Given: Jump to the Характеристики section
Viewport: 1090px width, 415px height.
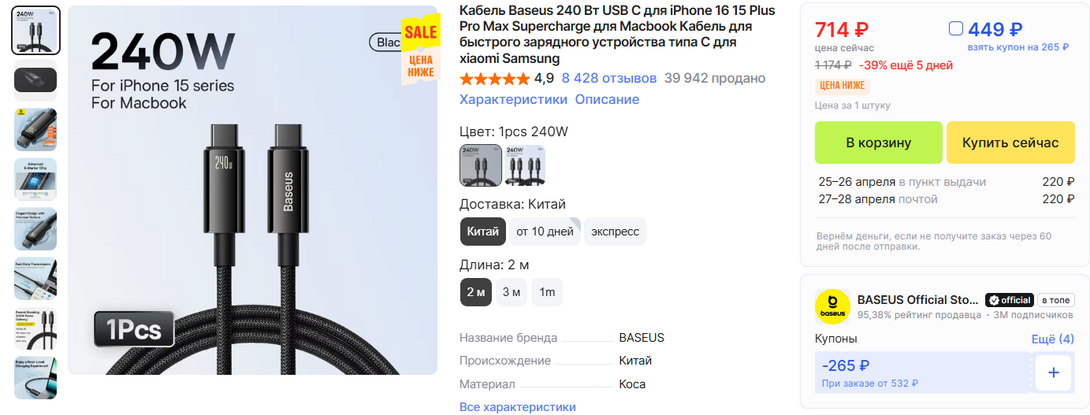Looking at the screenshot, I should 513,100.
